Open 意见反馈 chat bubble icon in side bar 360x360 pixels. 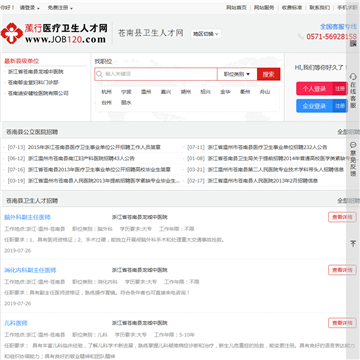(x=353, y=145)
